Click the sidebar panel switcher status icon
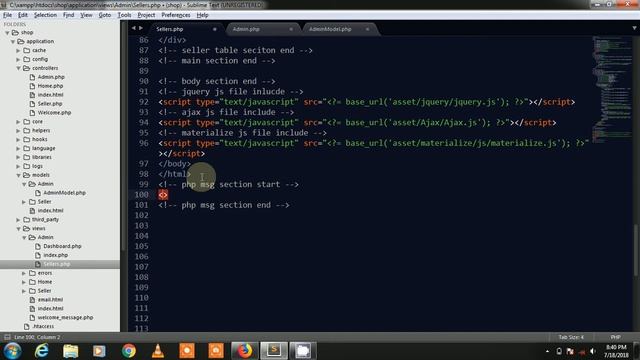Screen dimensions: 640x360 [7, 337]
